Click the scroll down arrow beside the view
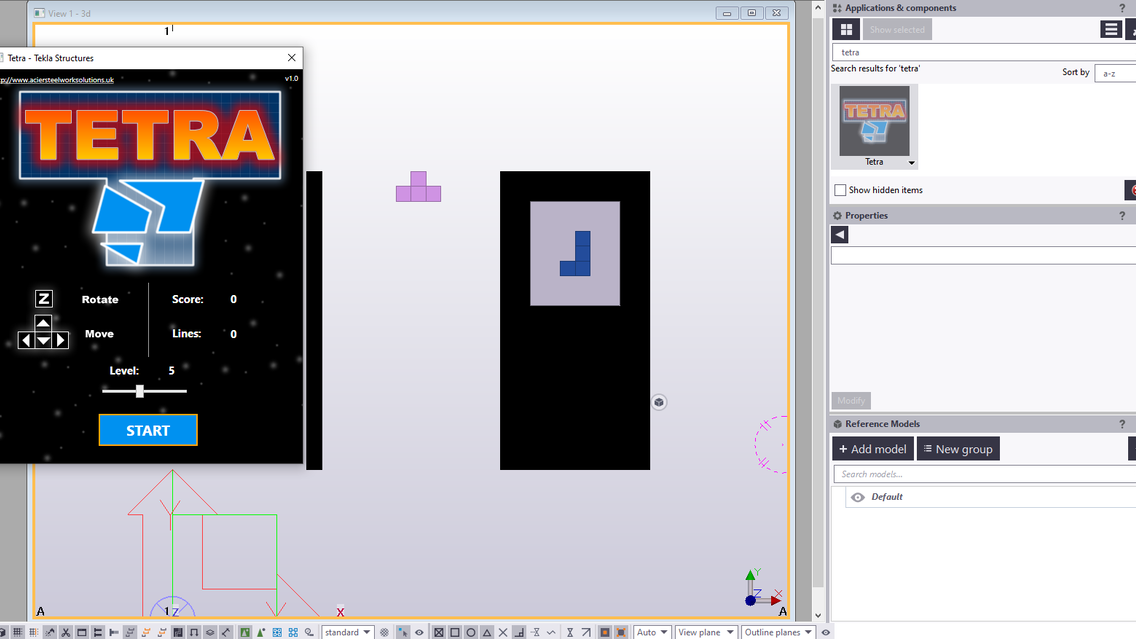This screenshot has height=639, width=1136. click(818, 616)
